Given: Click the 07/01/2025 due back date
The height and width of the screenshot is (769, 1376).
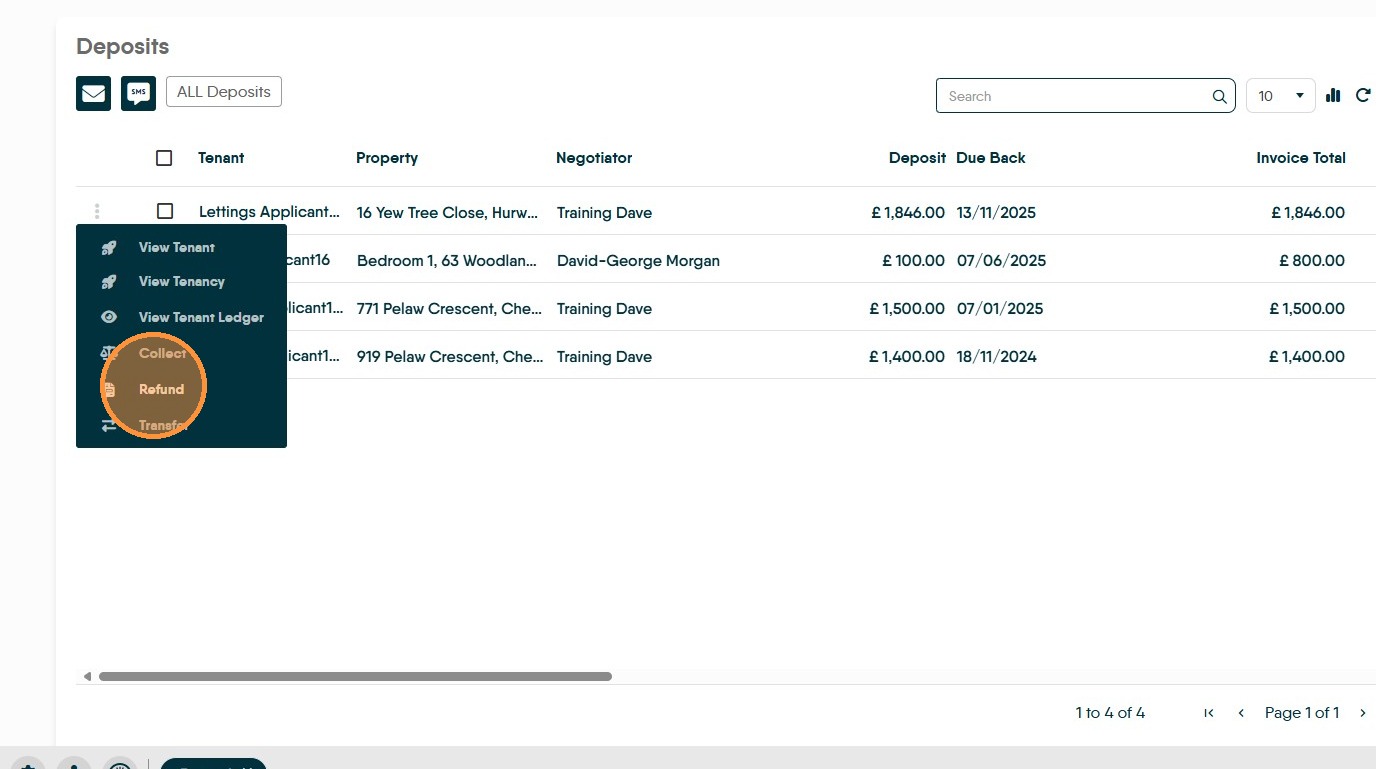Looking at the screenshot, I should (x=1000, y=309).
